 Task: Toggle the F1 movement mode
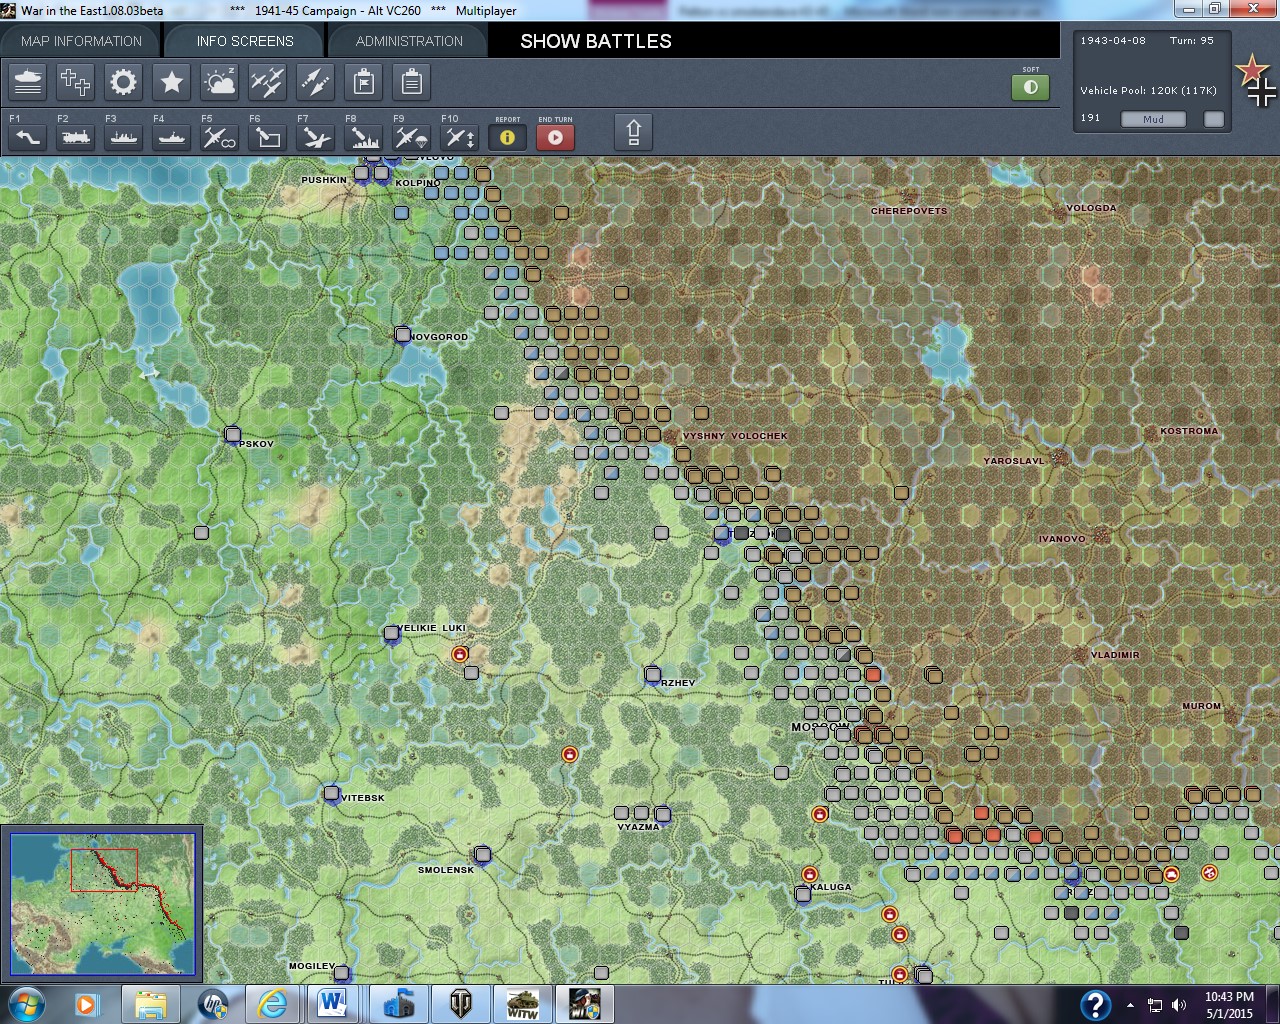[x=27, y=138]
